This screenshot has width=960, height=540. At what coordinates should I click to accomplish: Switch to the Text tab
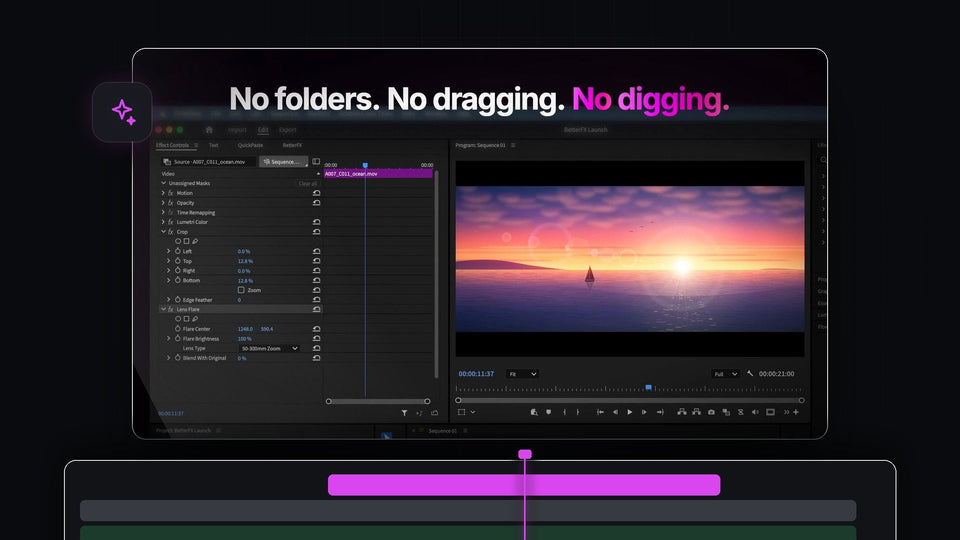pos(214,145)
